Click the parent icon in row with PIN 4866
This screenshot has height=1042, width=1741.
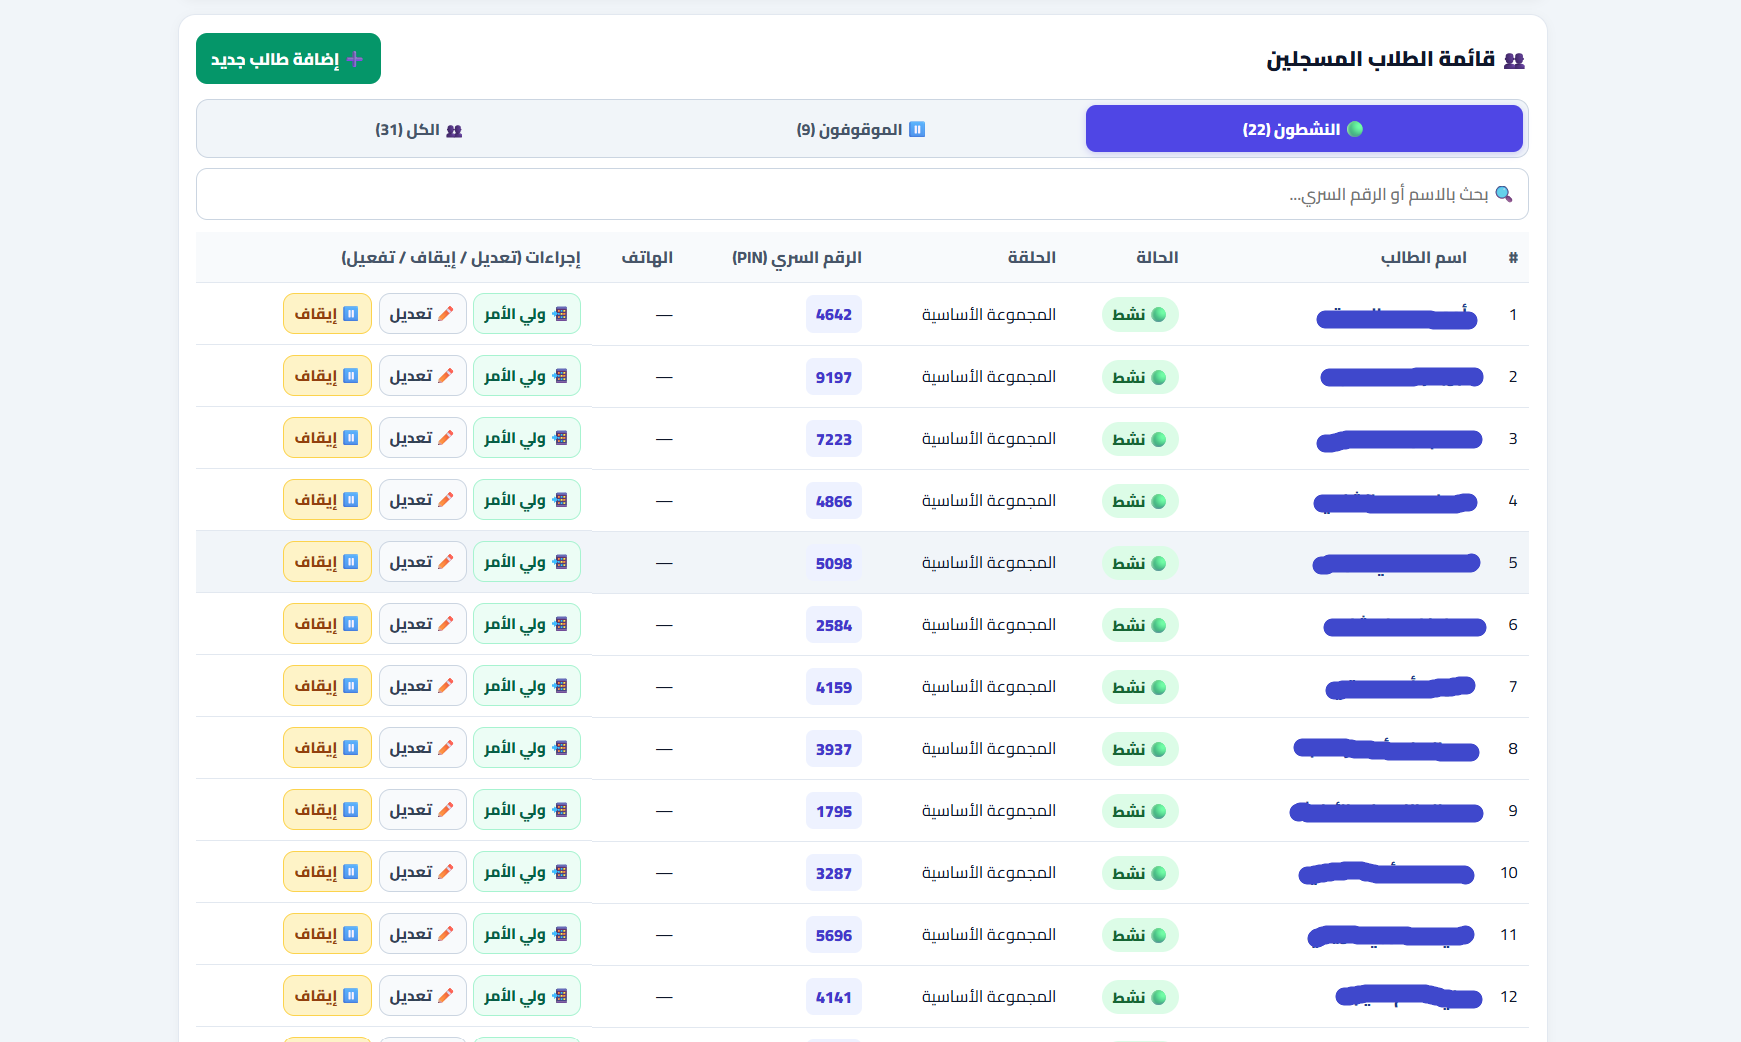tap(560, 500)
